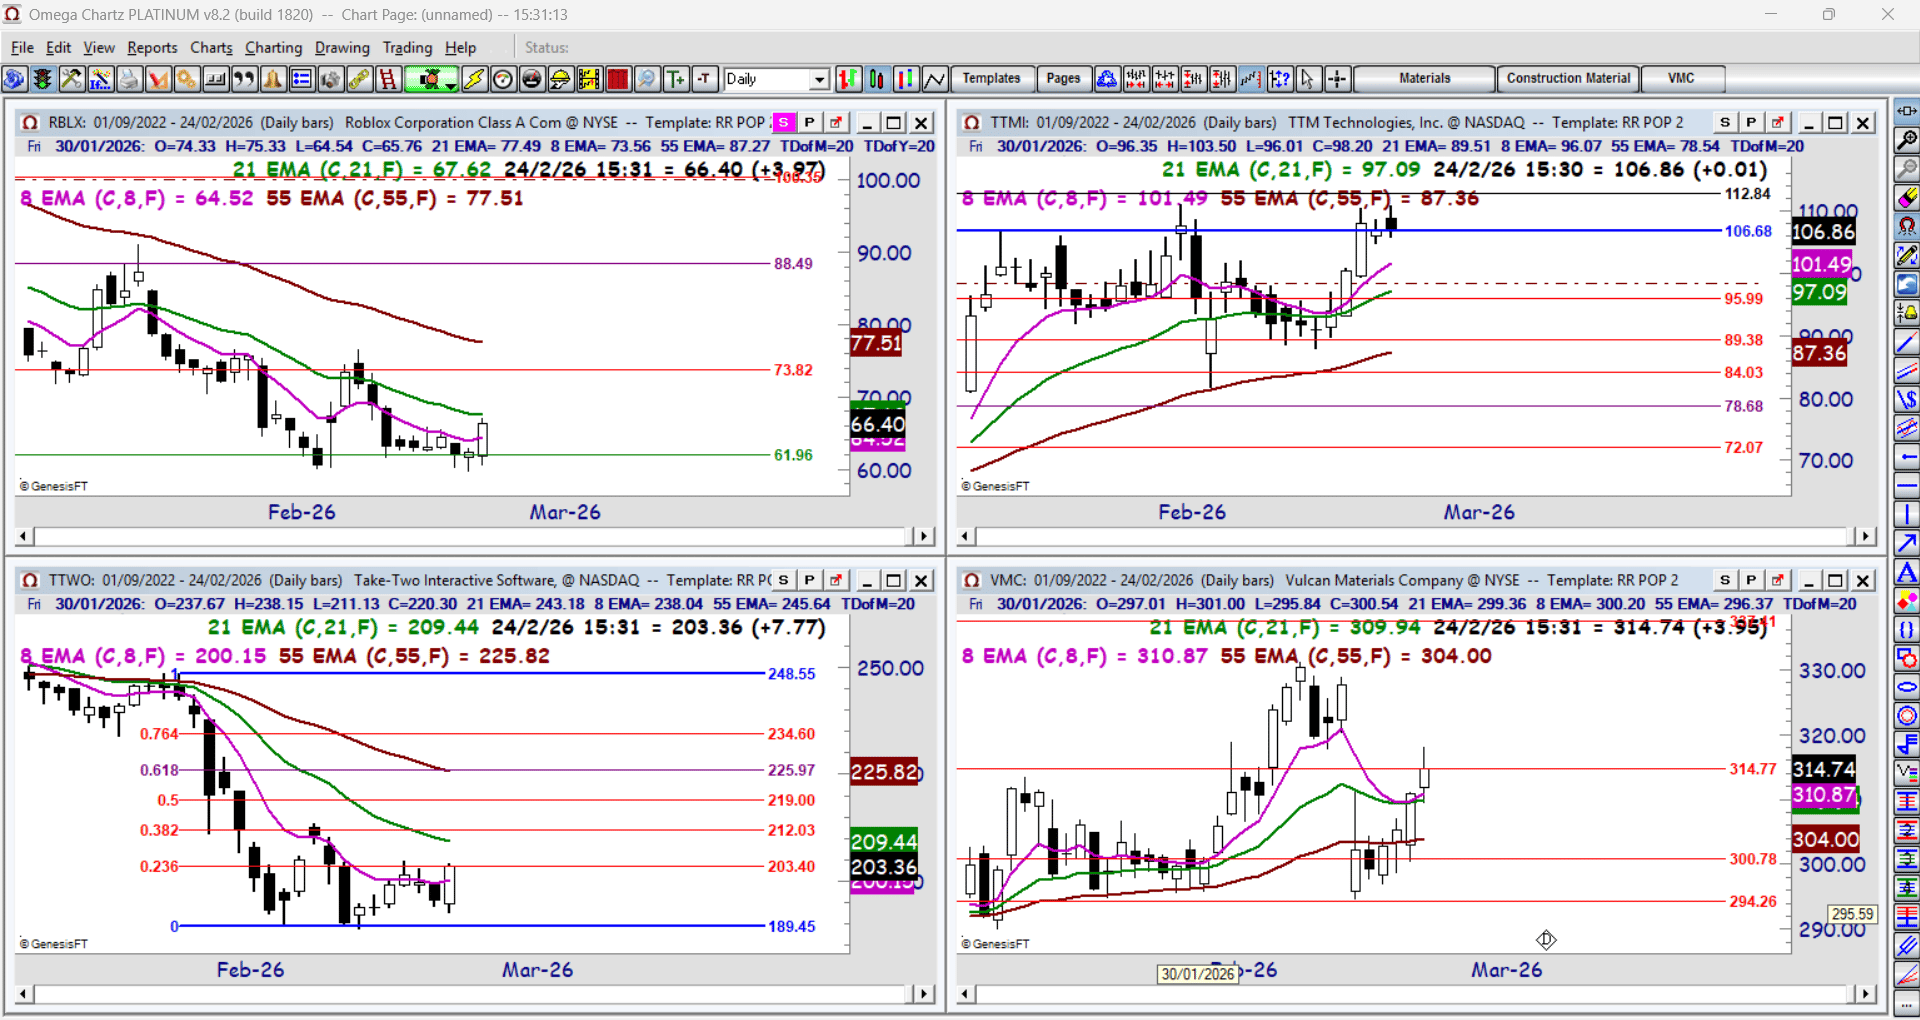
Task: Click the gauge dial toolbar icon
Action: click(503, 79)
